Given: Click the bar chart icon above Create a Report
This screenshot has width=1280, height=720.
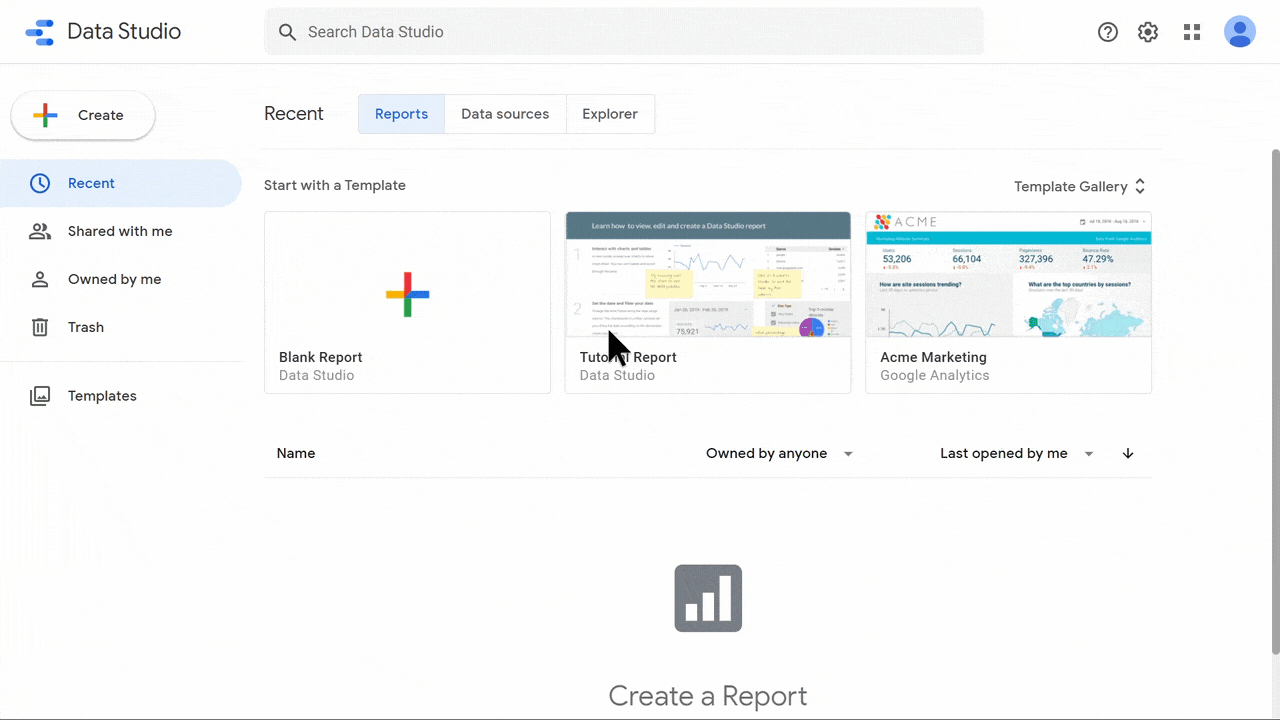Looking at the screenshot, I should (x=708, y=598).
